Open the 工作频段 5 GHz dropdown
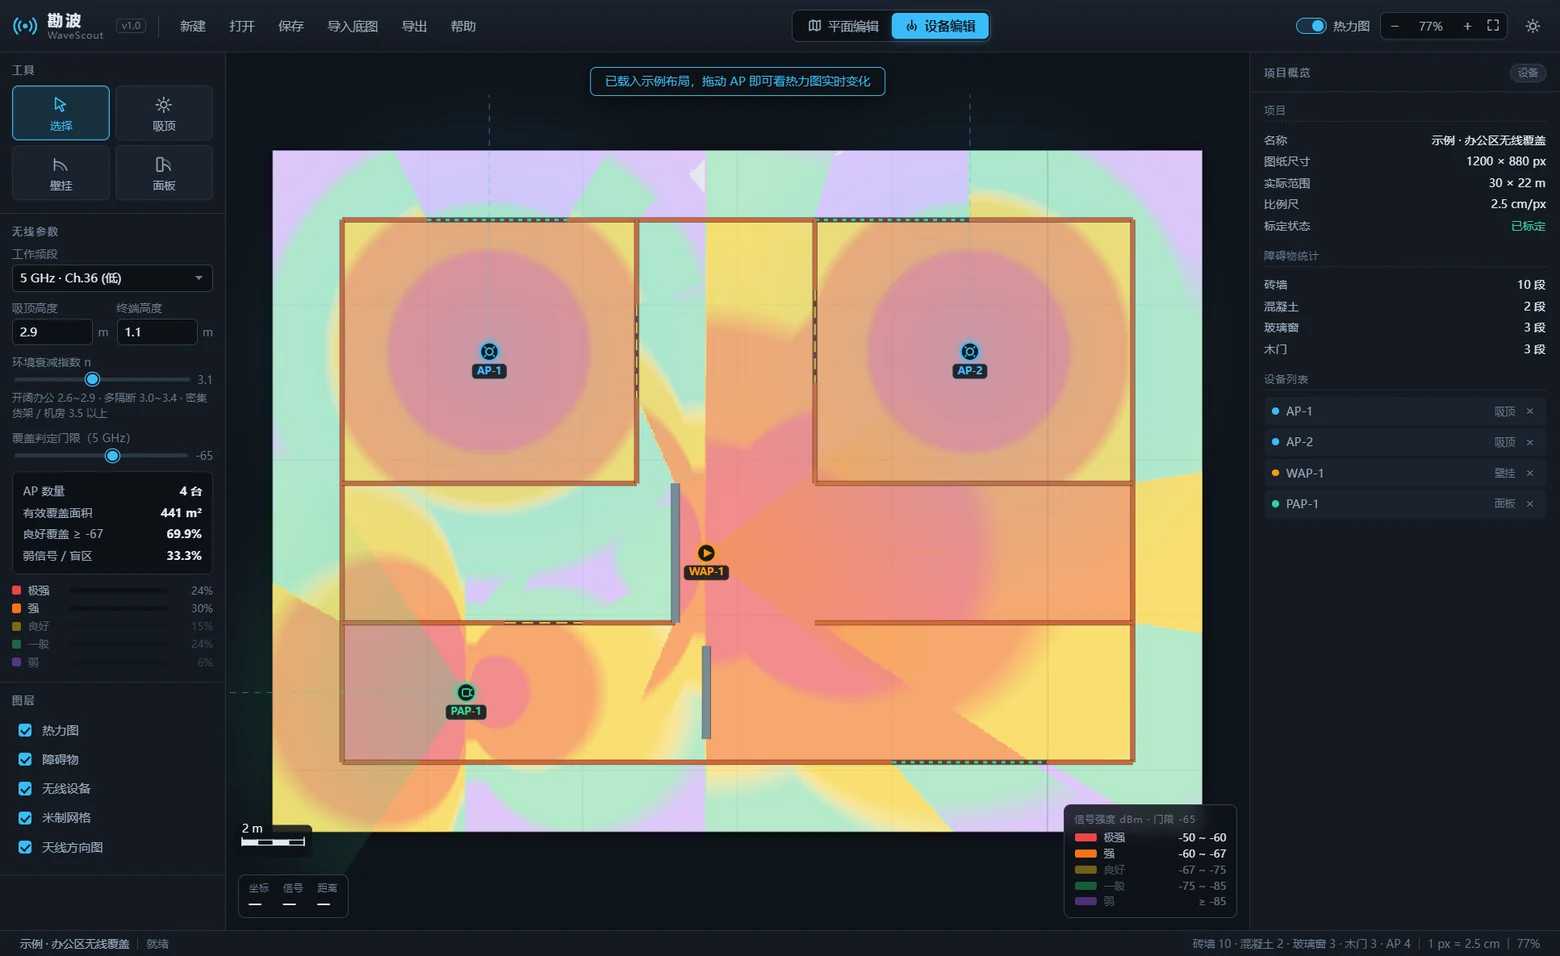 pos(112,278)
